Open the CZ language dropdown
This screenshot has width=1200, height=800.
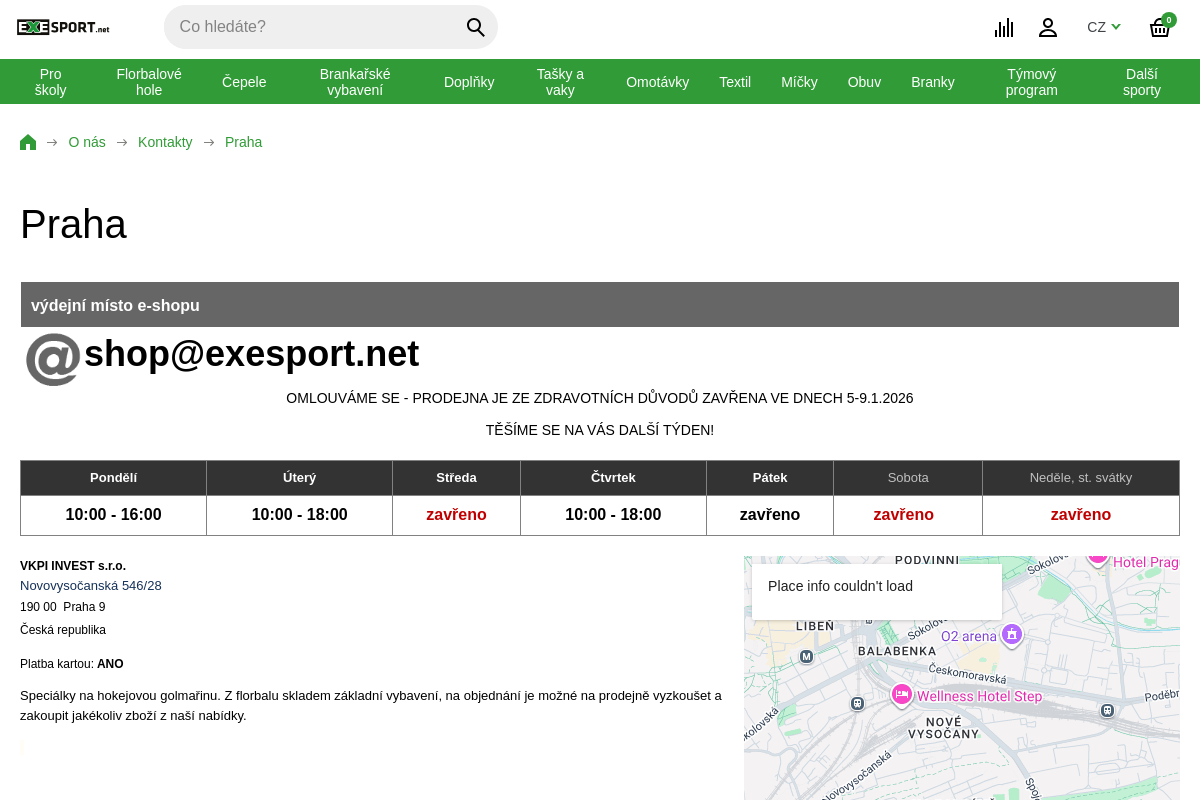tap(1103, 27)
